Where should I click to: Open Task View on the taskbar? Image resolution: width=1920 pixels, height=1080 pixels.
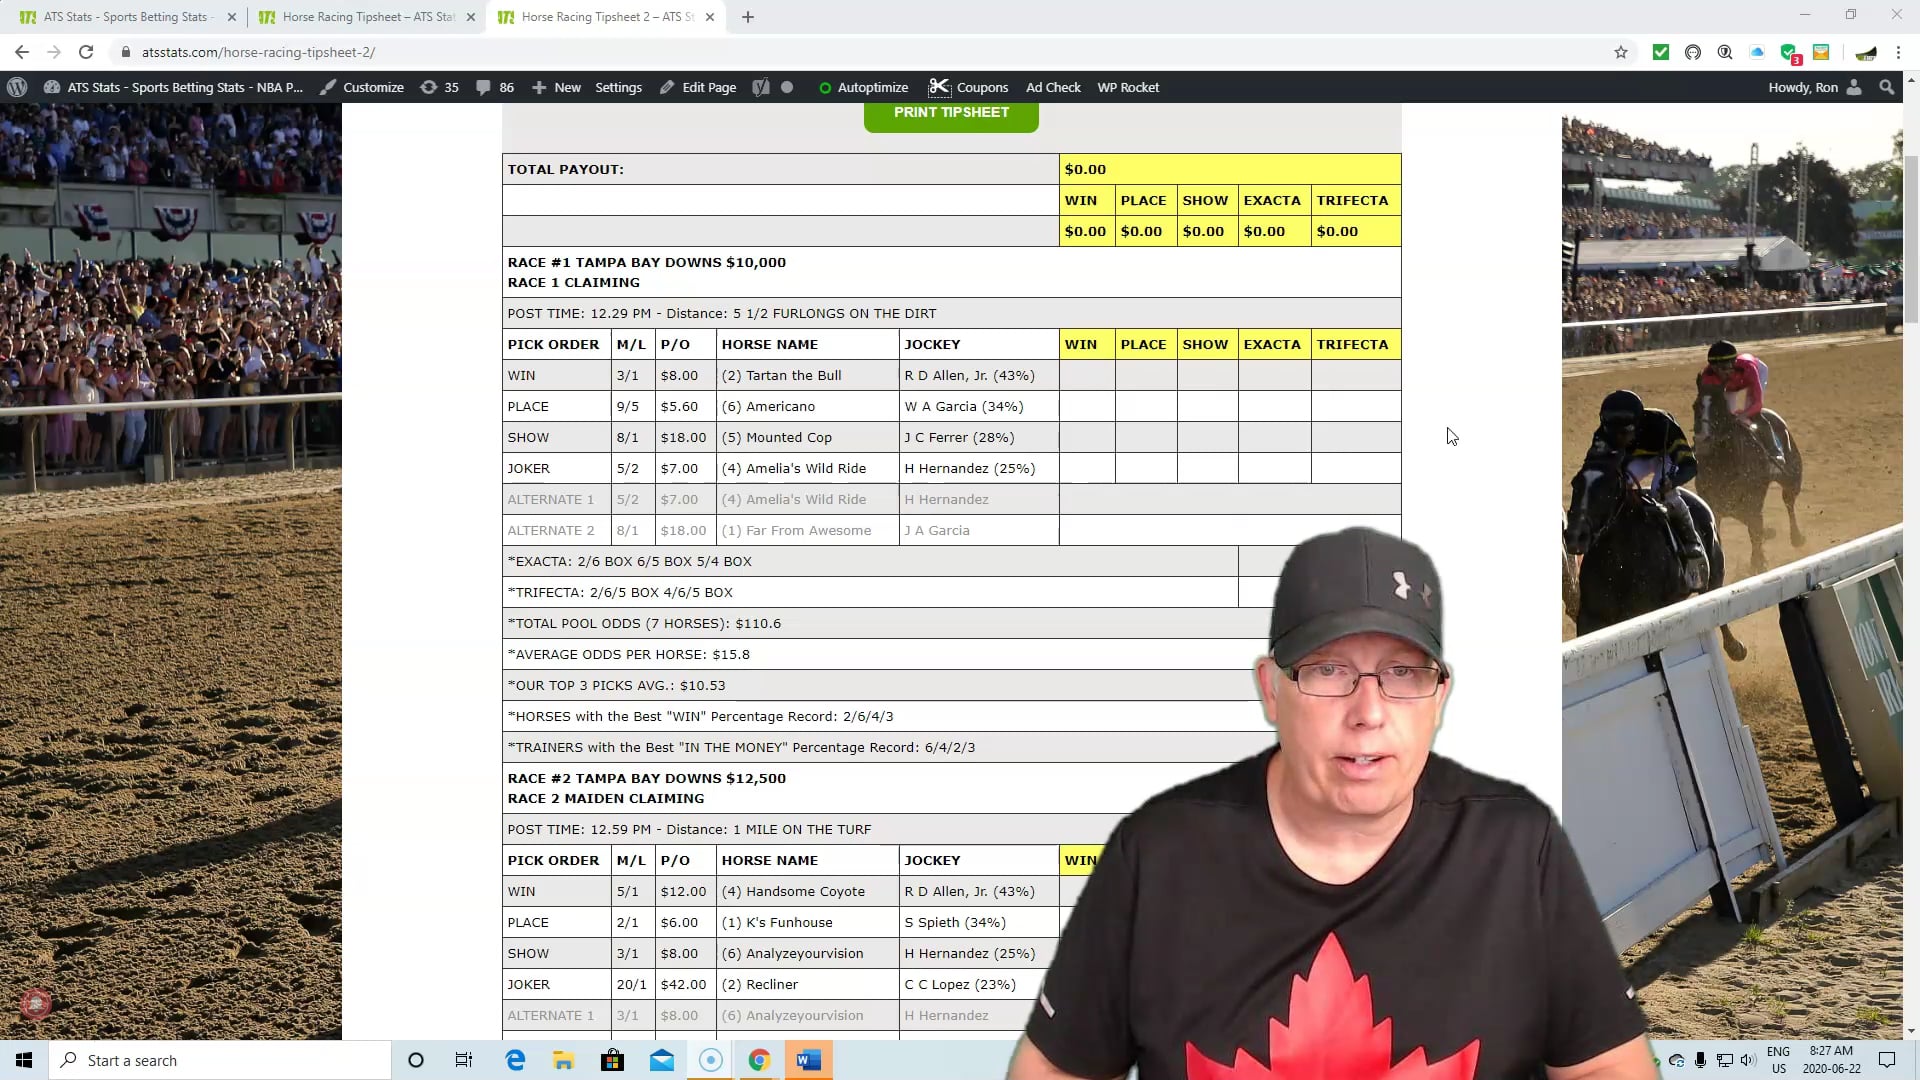click(464, 1060)
